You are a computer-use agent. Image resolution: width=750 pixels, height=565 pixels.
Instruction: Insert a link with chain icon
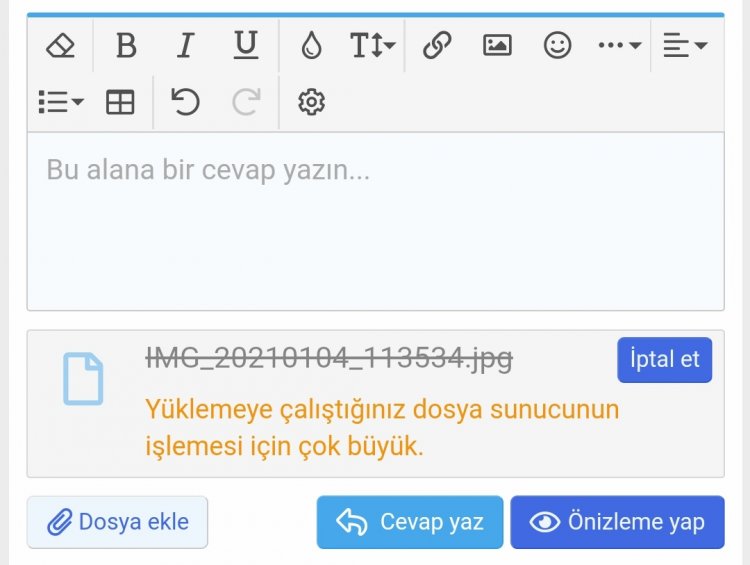click(437, 45)
